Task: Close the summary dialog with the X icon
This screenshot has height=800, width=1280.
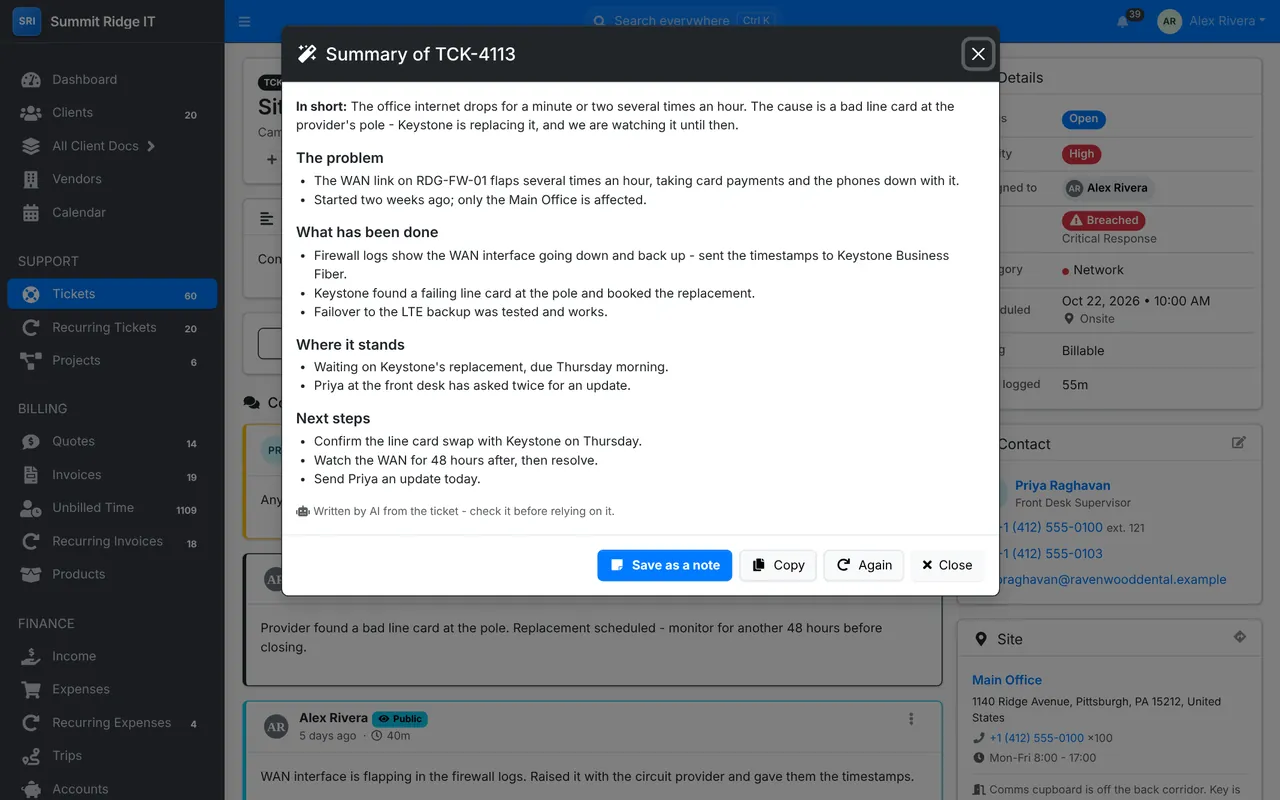Action: tap(978, 54)
